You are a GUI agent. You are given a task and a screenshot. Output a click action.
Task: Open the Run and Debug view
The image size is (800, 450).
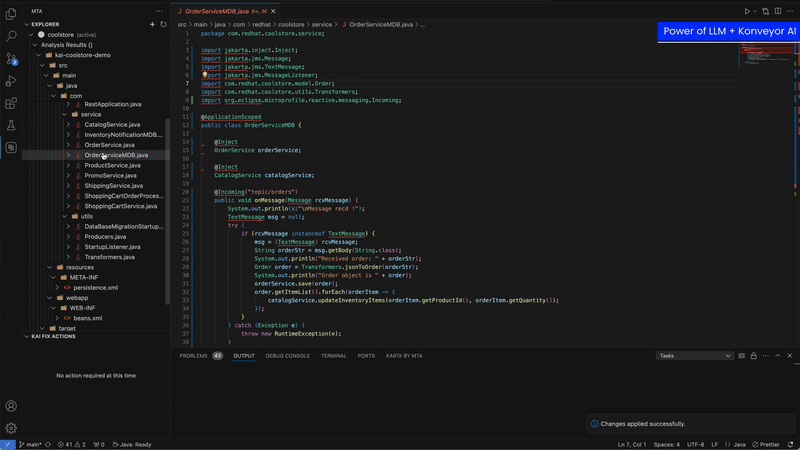pyautogui.click(x=11, y=80)
